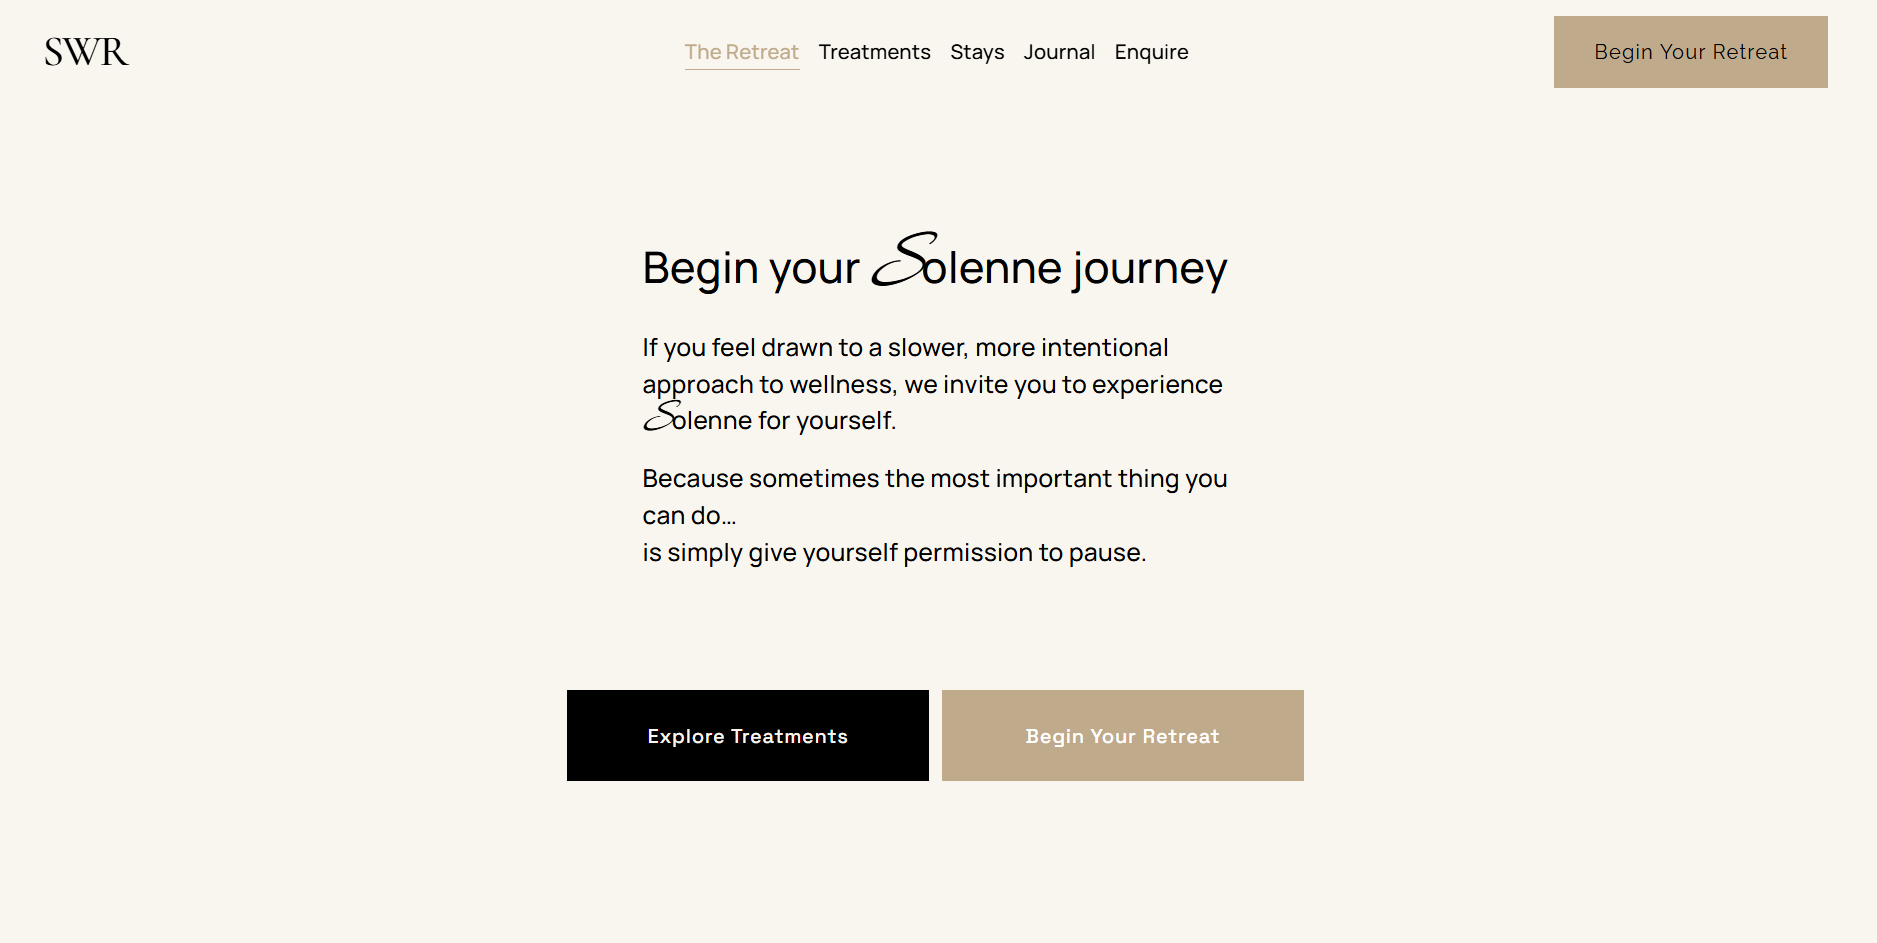Click the can do… text line
Screen dimensions: 1877x943
coord(690,516)
